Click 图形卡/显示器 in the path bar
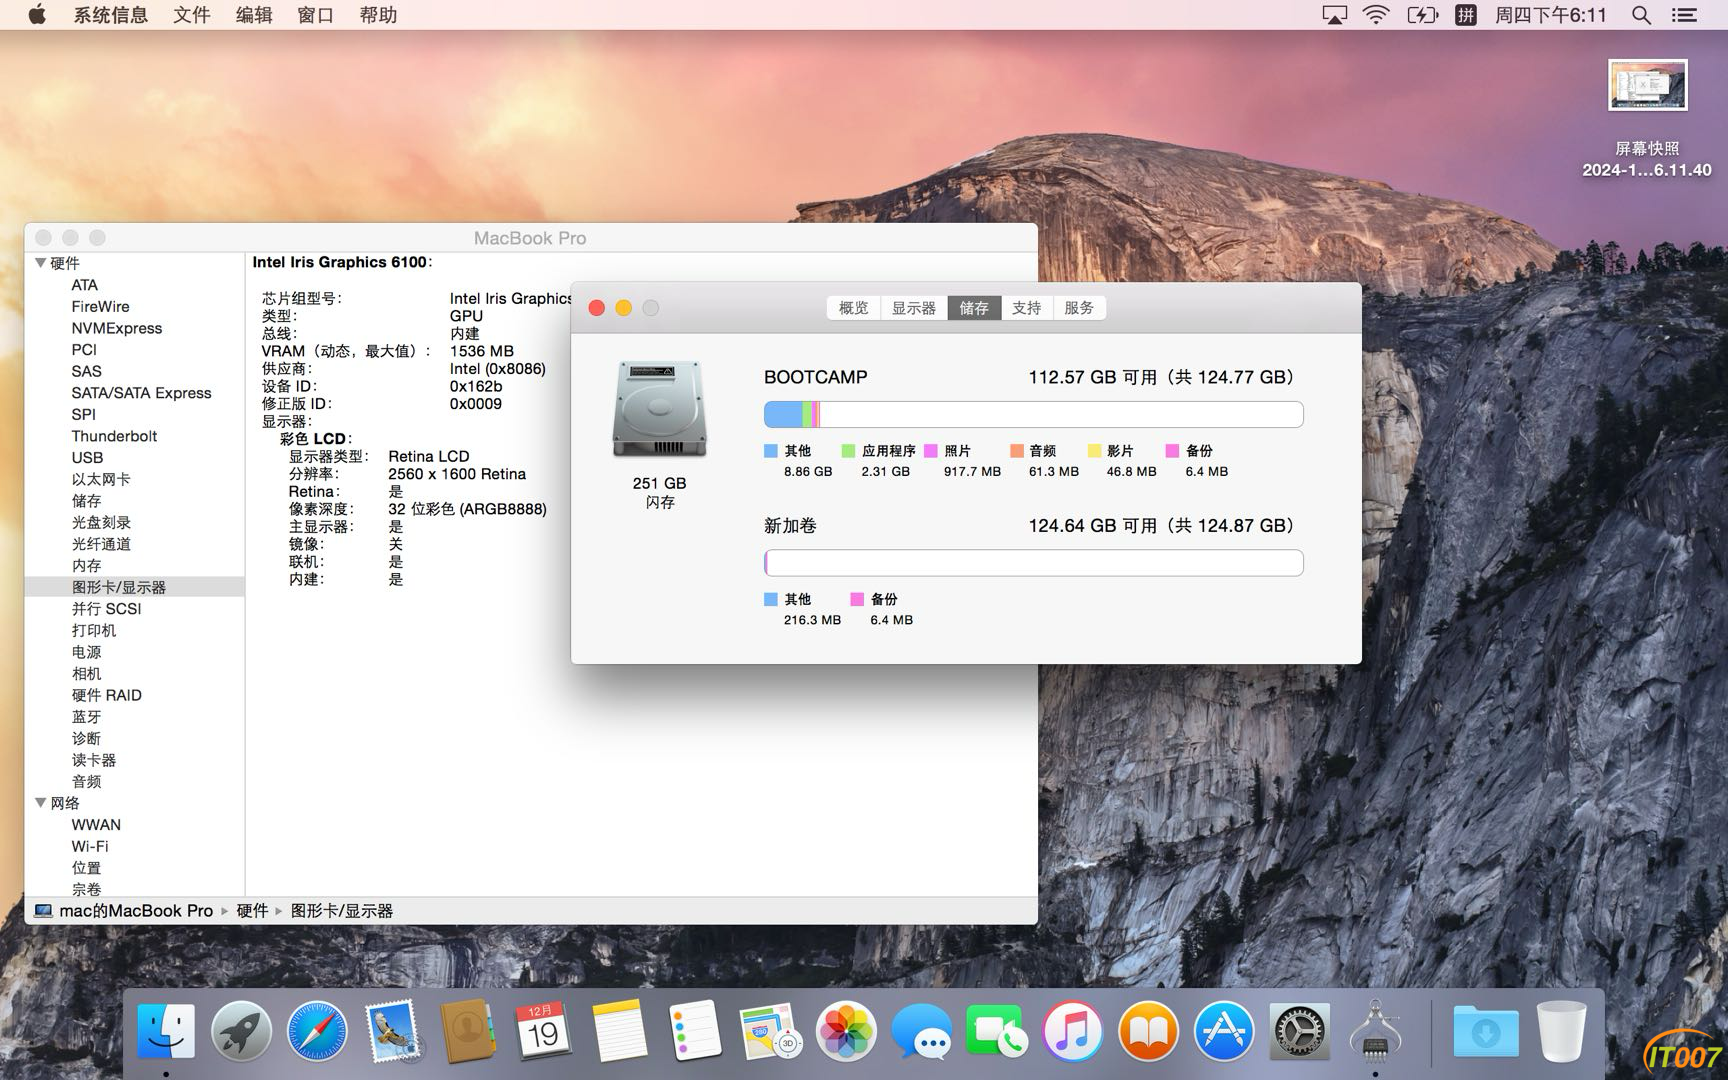The width and height of the screenshot is (1728, 1080). (x=342, y=911)
